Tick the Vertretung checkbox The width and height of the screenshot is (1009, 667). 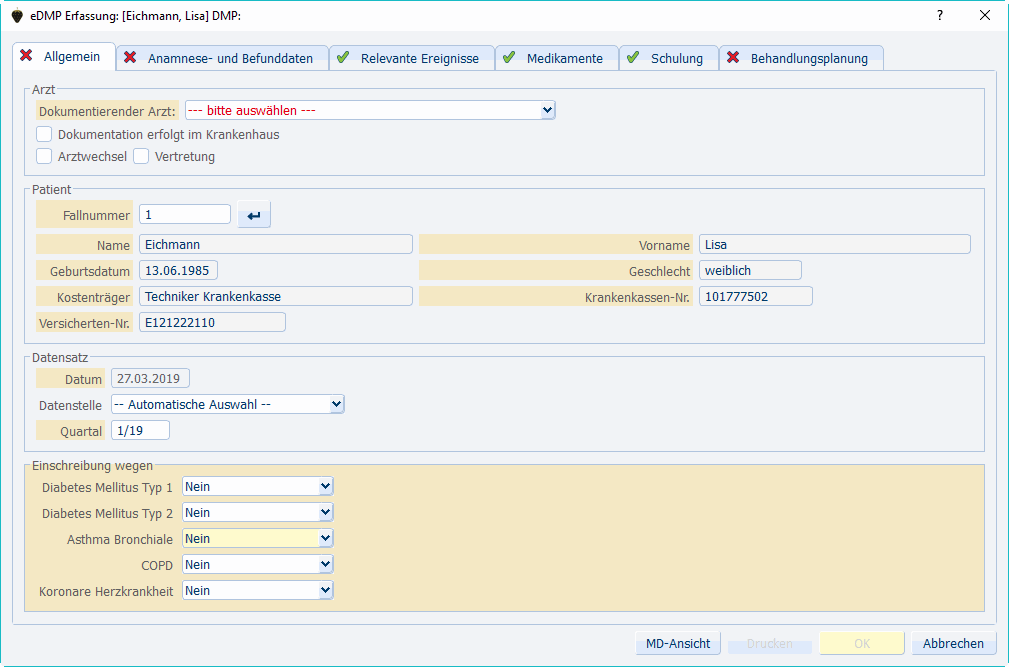point(141,156)
